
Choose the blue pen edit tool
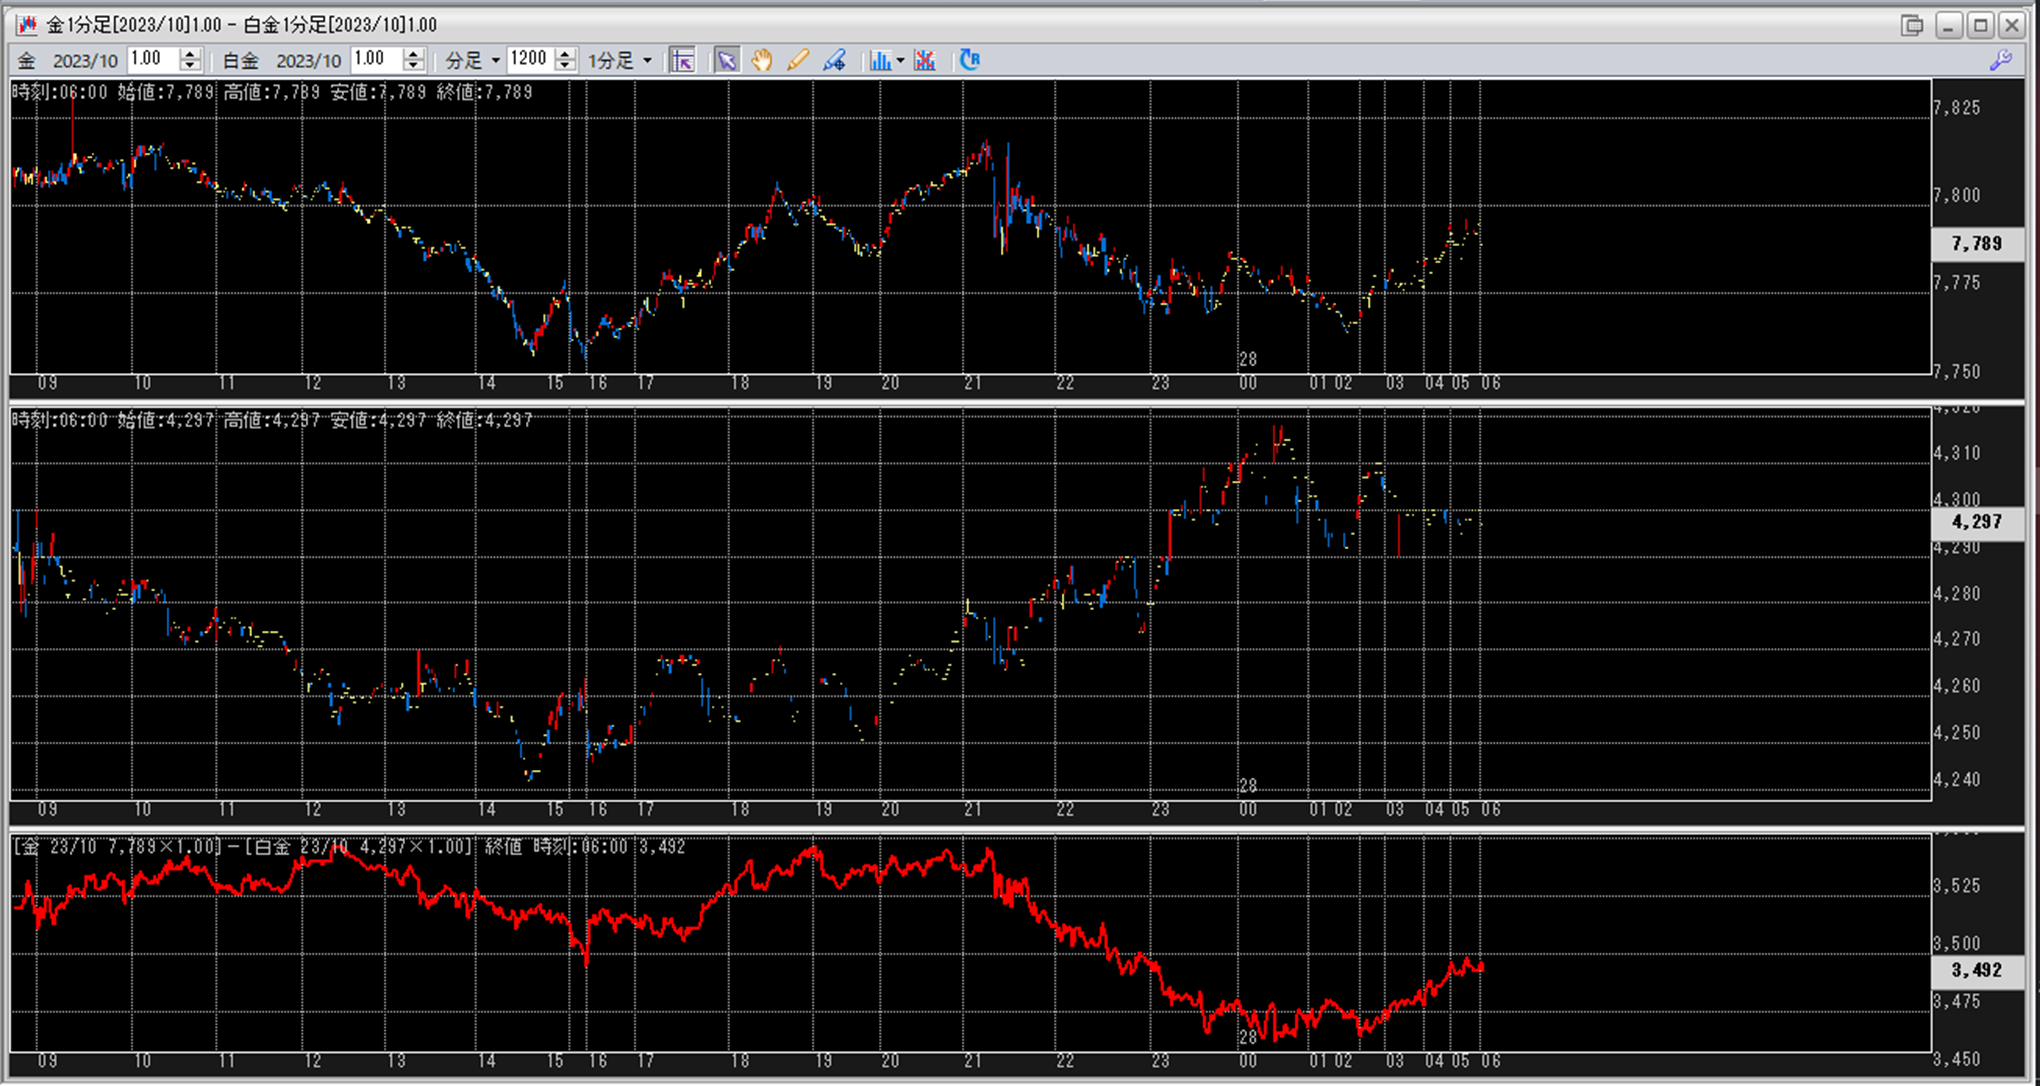coord(834,61)
